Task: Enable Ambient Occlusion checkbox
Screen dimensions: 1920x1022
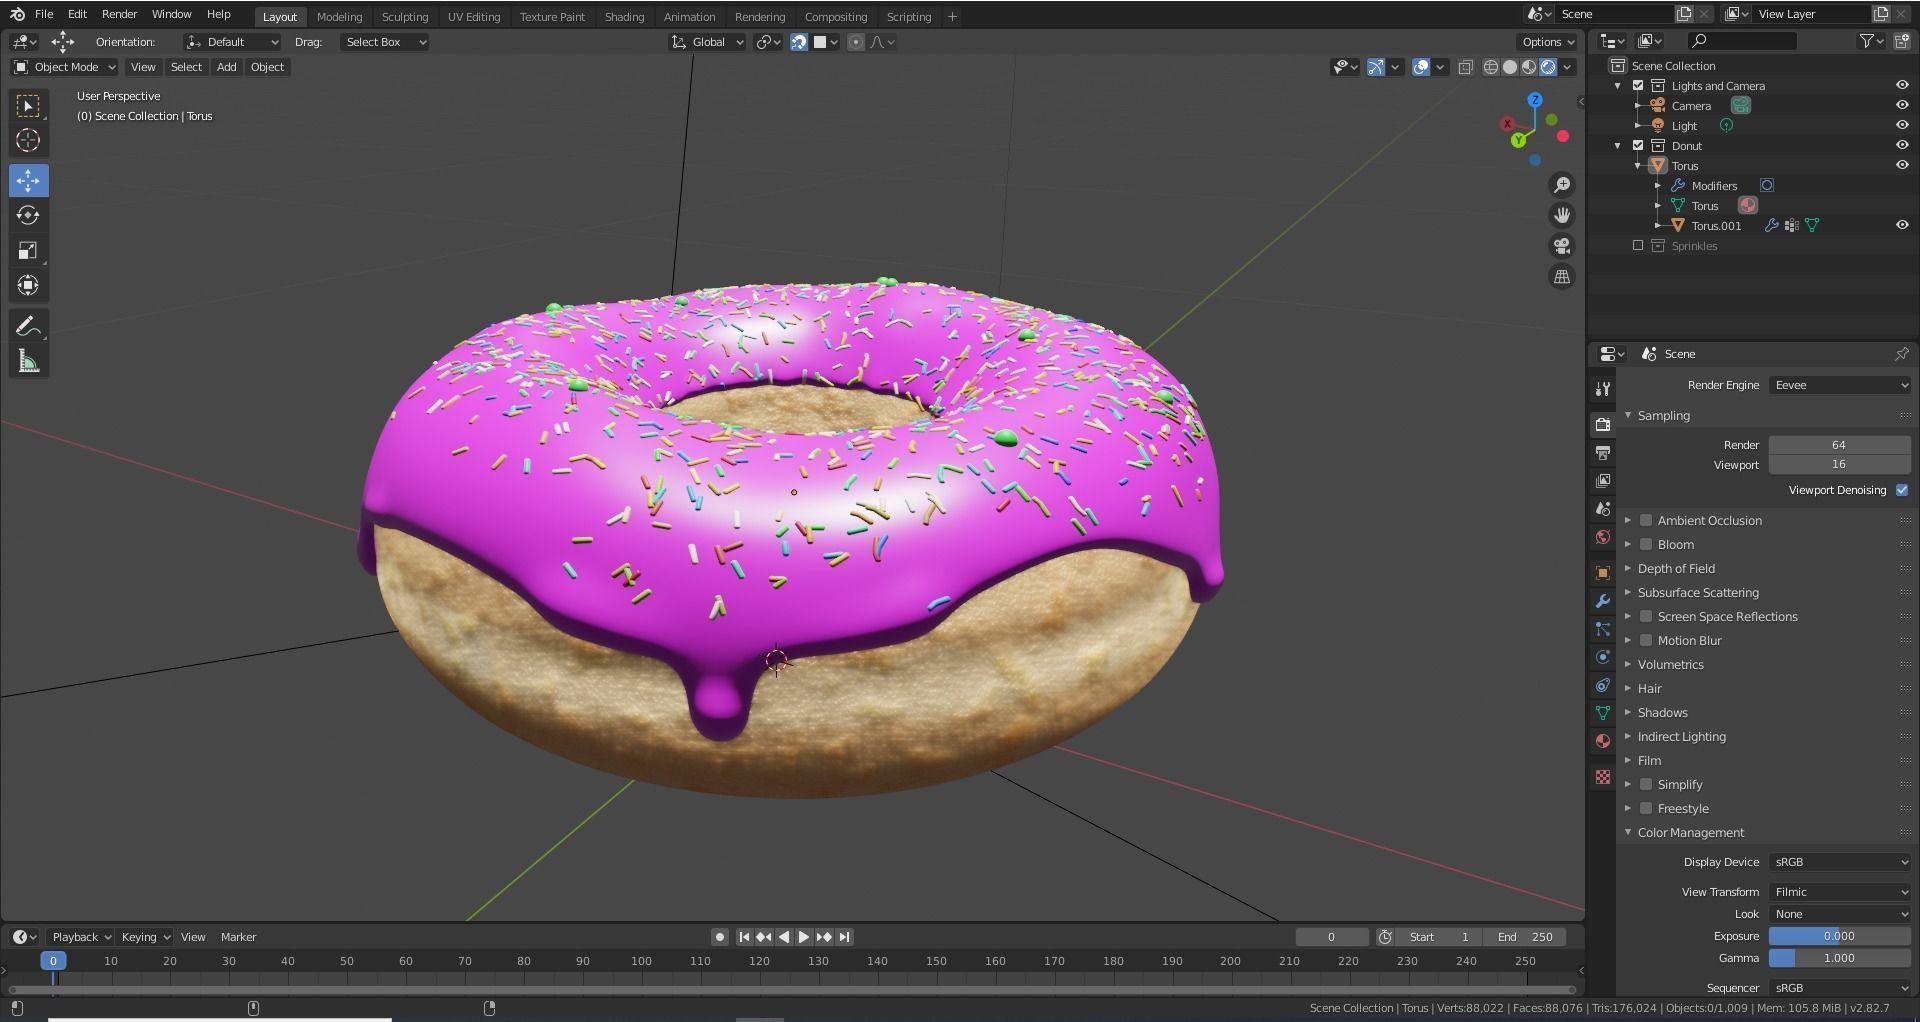Action: 1646,521
